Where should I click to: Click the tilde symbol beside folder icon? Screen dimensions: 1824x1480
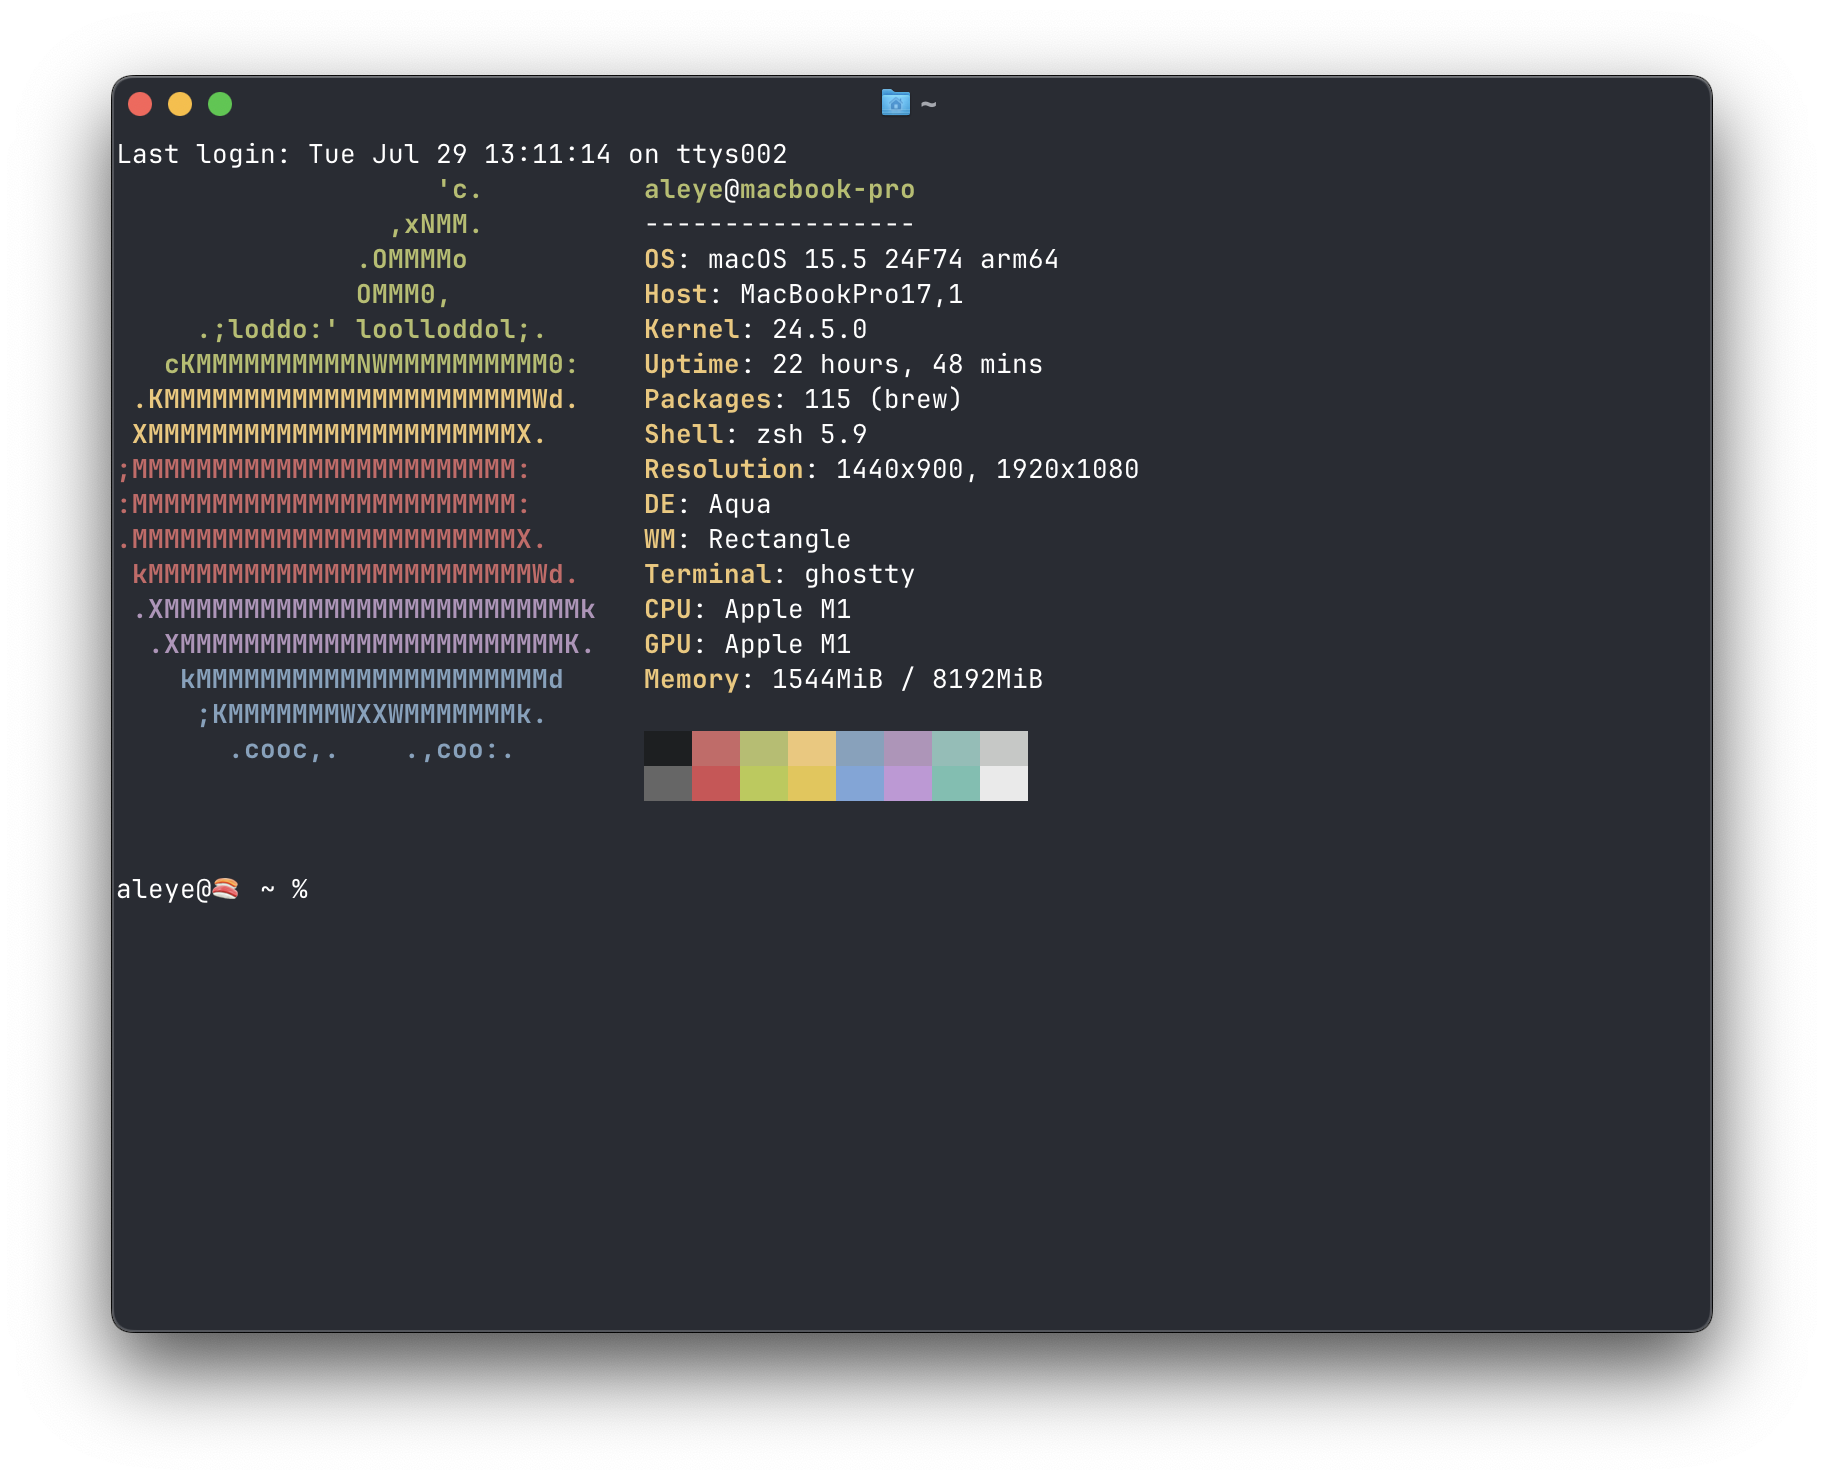click(x=928, y=103)
